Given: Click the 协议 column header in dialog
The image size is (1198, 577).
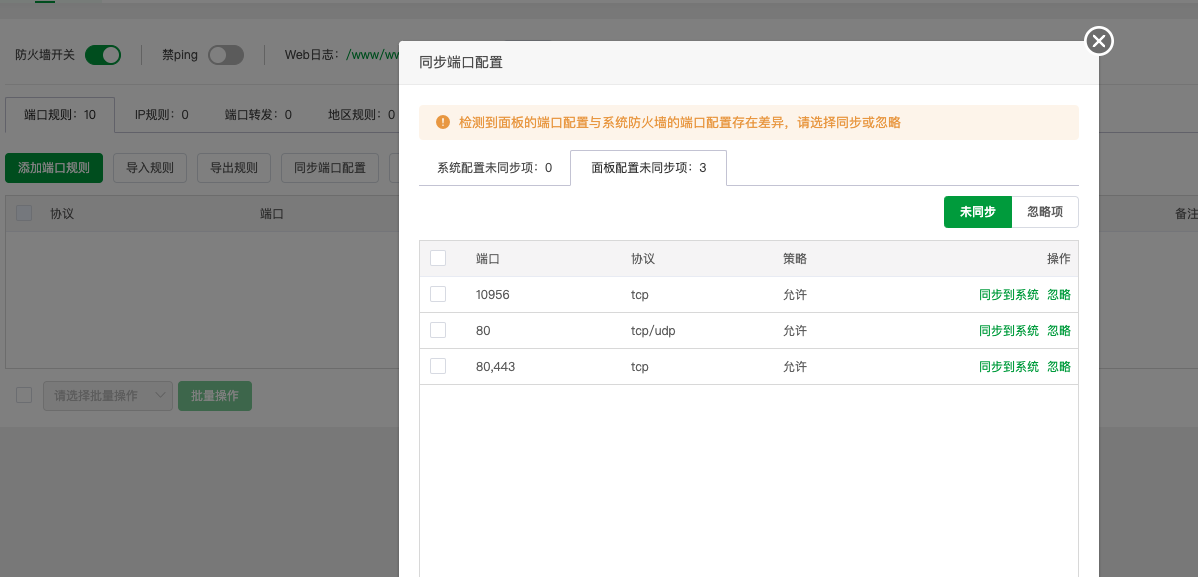Looking at the screenshot, I should pyautogui.click(x=643, y=258).
